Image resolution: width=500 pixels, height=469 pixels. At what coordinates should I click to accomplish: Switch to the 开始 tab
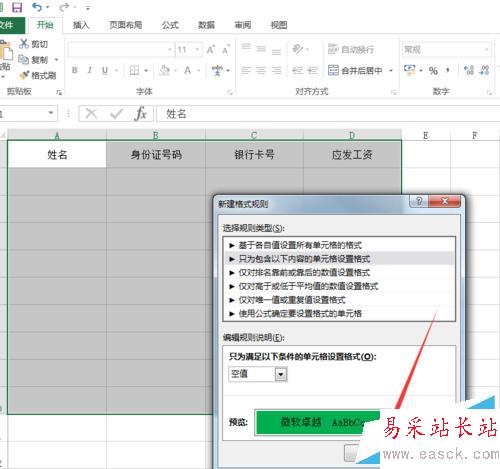pyautogui.click(x=45, y=25)
